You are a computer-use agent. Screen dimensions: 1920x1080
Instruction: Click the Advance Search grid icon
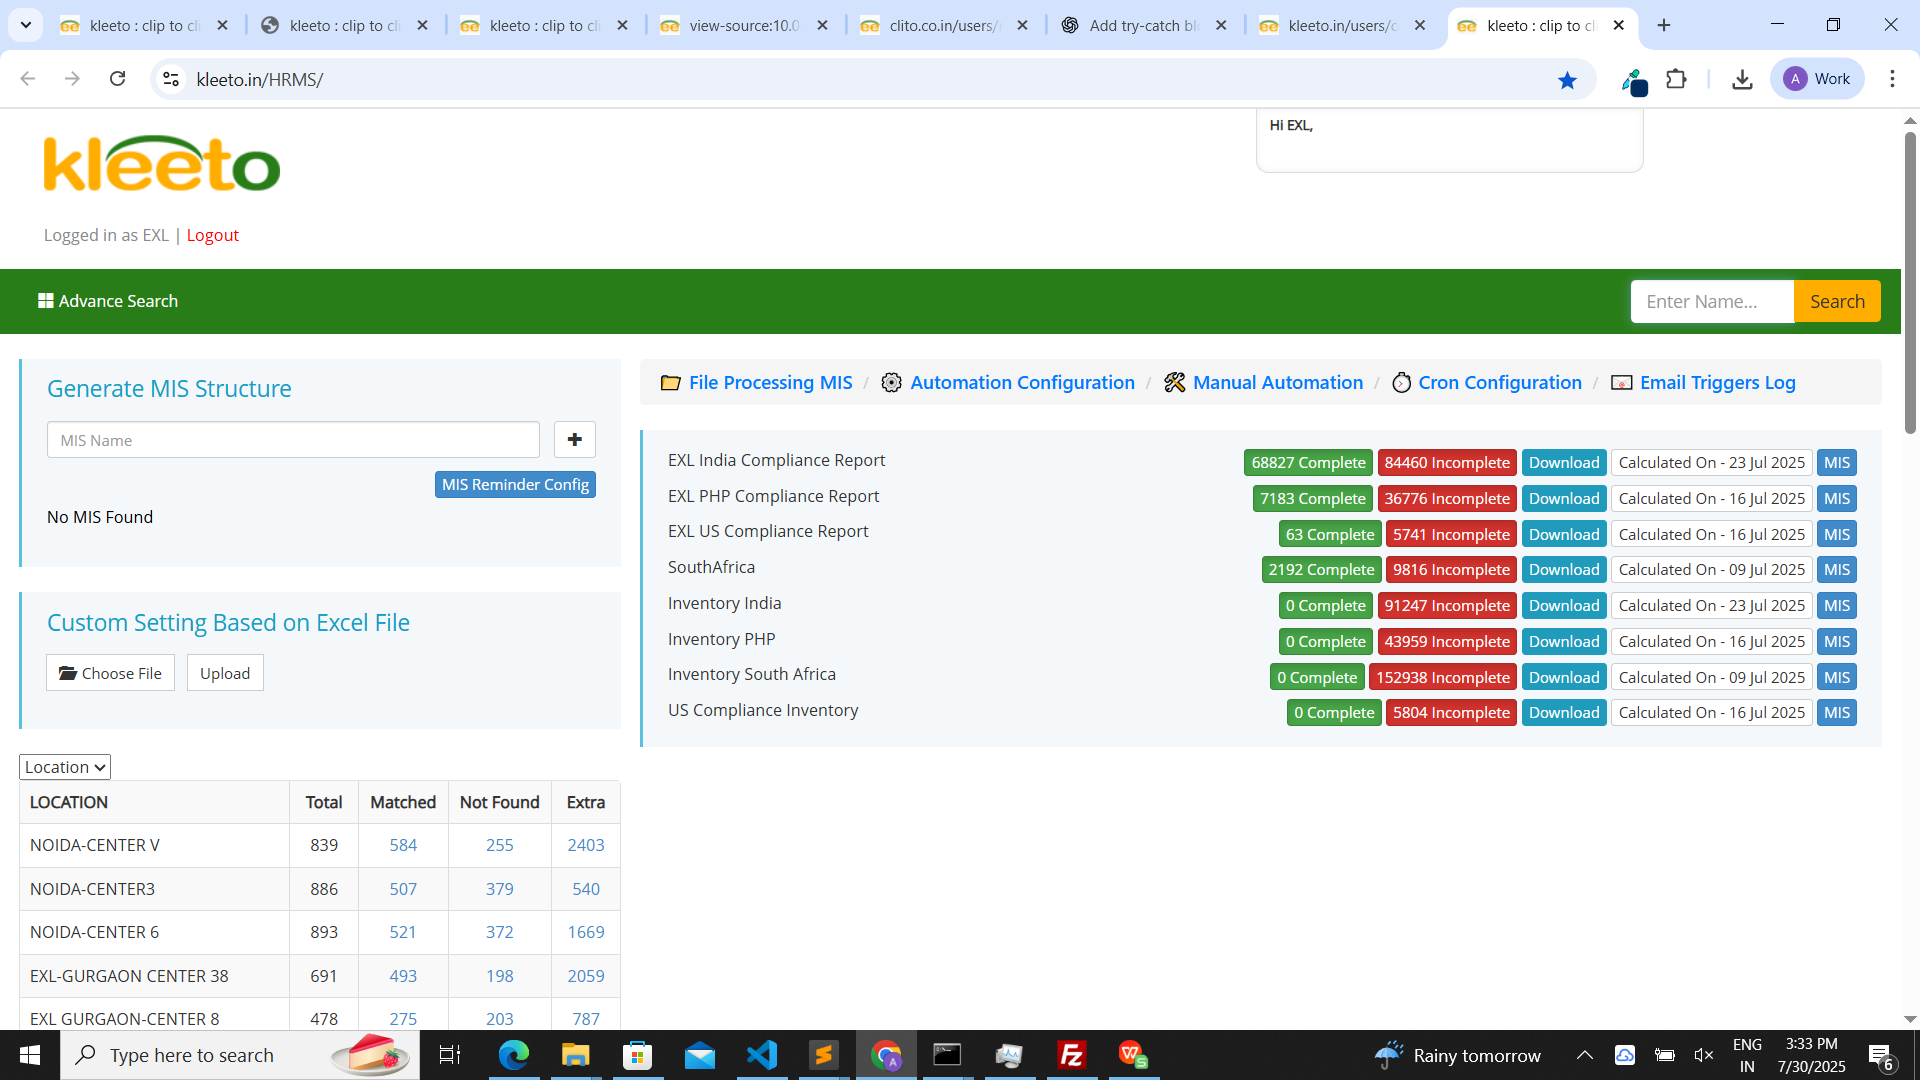point(45,301)
